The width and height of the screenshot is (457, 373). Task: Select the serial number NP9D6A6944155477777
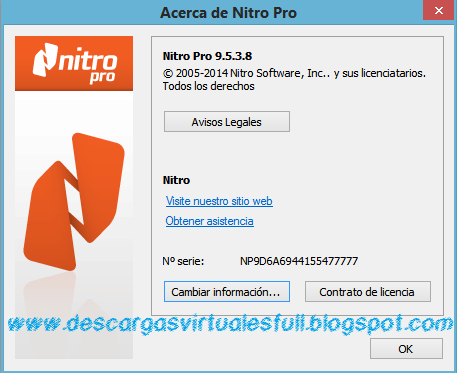tap(299, 261)
